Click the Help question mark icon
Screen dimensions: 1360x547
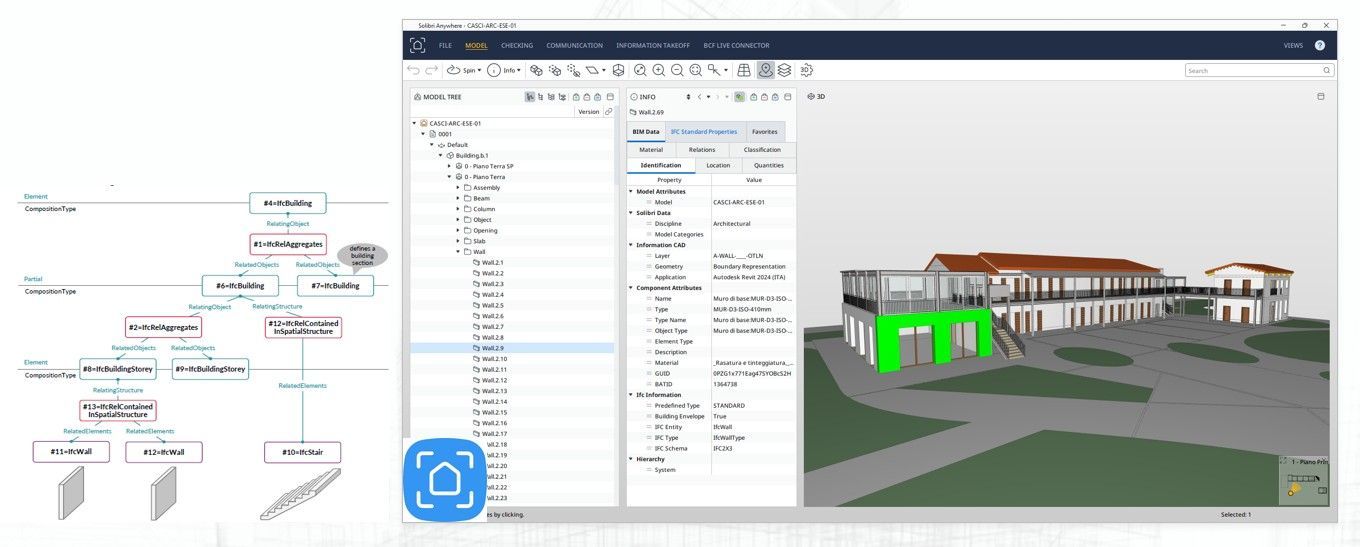click(x=1319, y=45)
